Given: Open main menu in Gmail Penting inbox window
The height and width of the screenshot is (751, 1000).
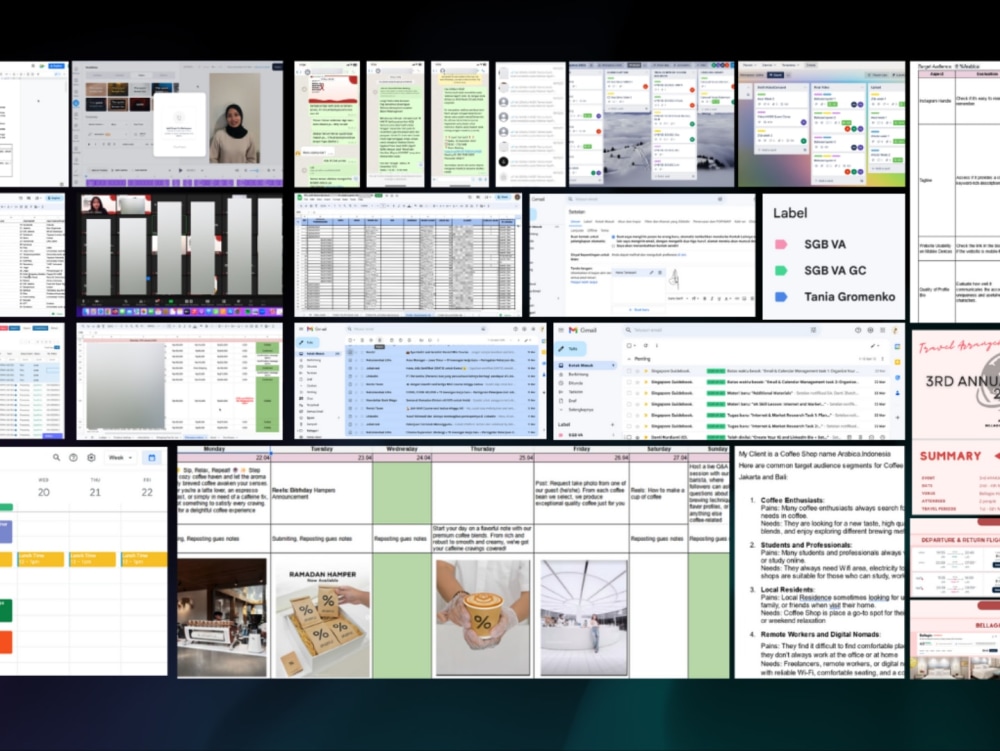Looking at the screenshot, I should tap(561, 330).
